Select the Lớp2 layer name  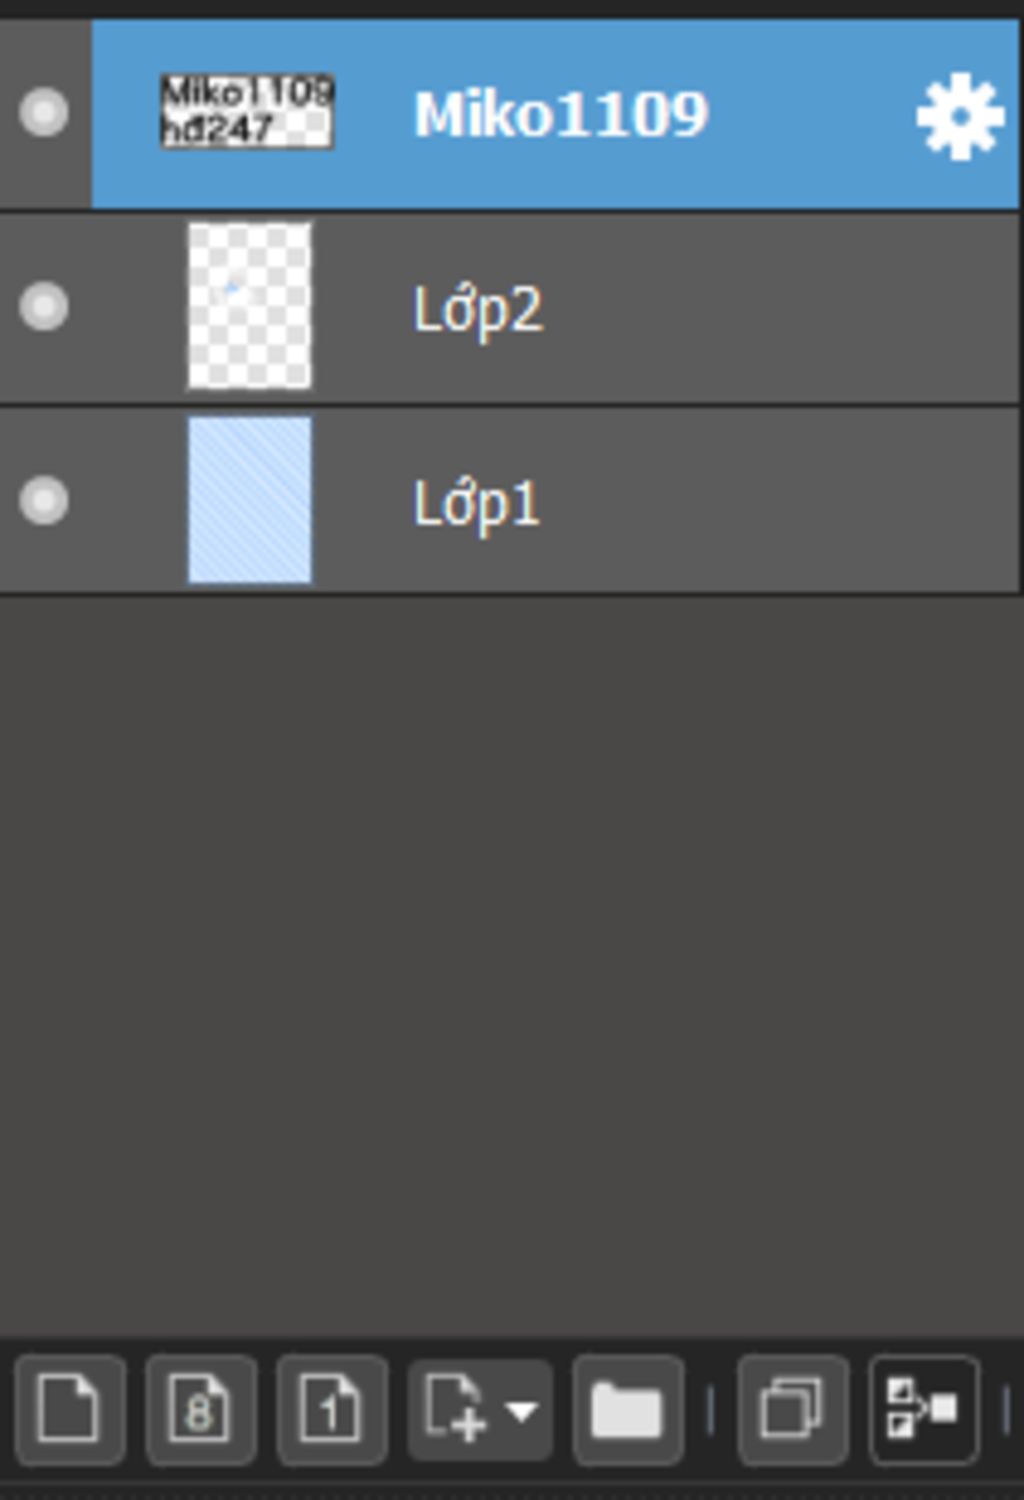[478, 308]
